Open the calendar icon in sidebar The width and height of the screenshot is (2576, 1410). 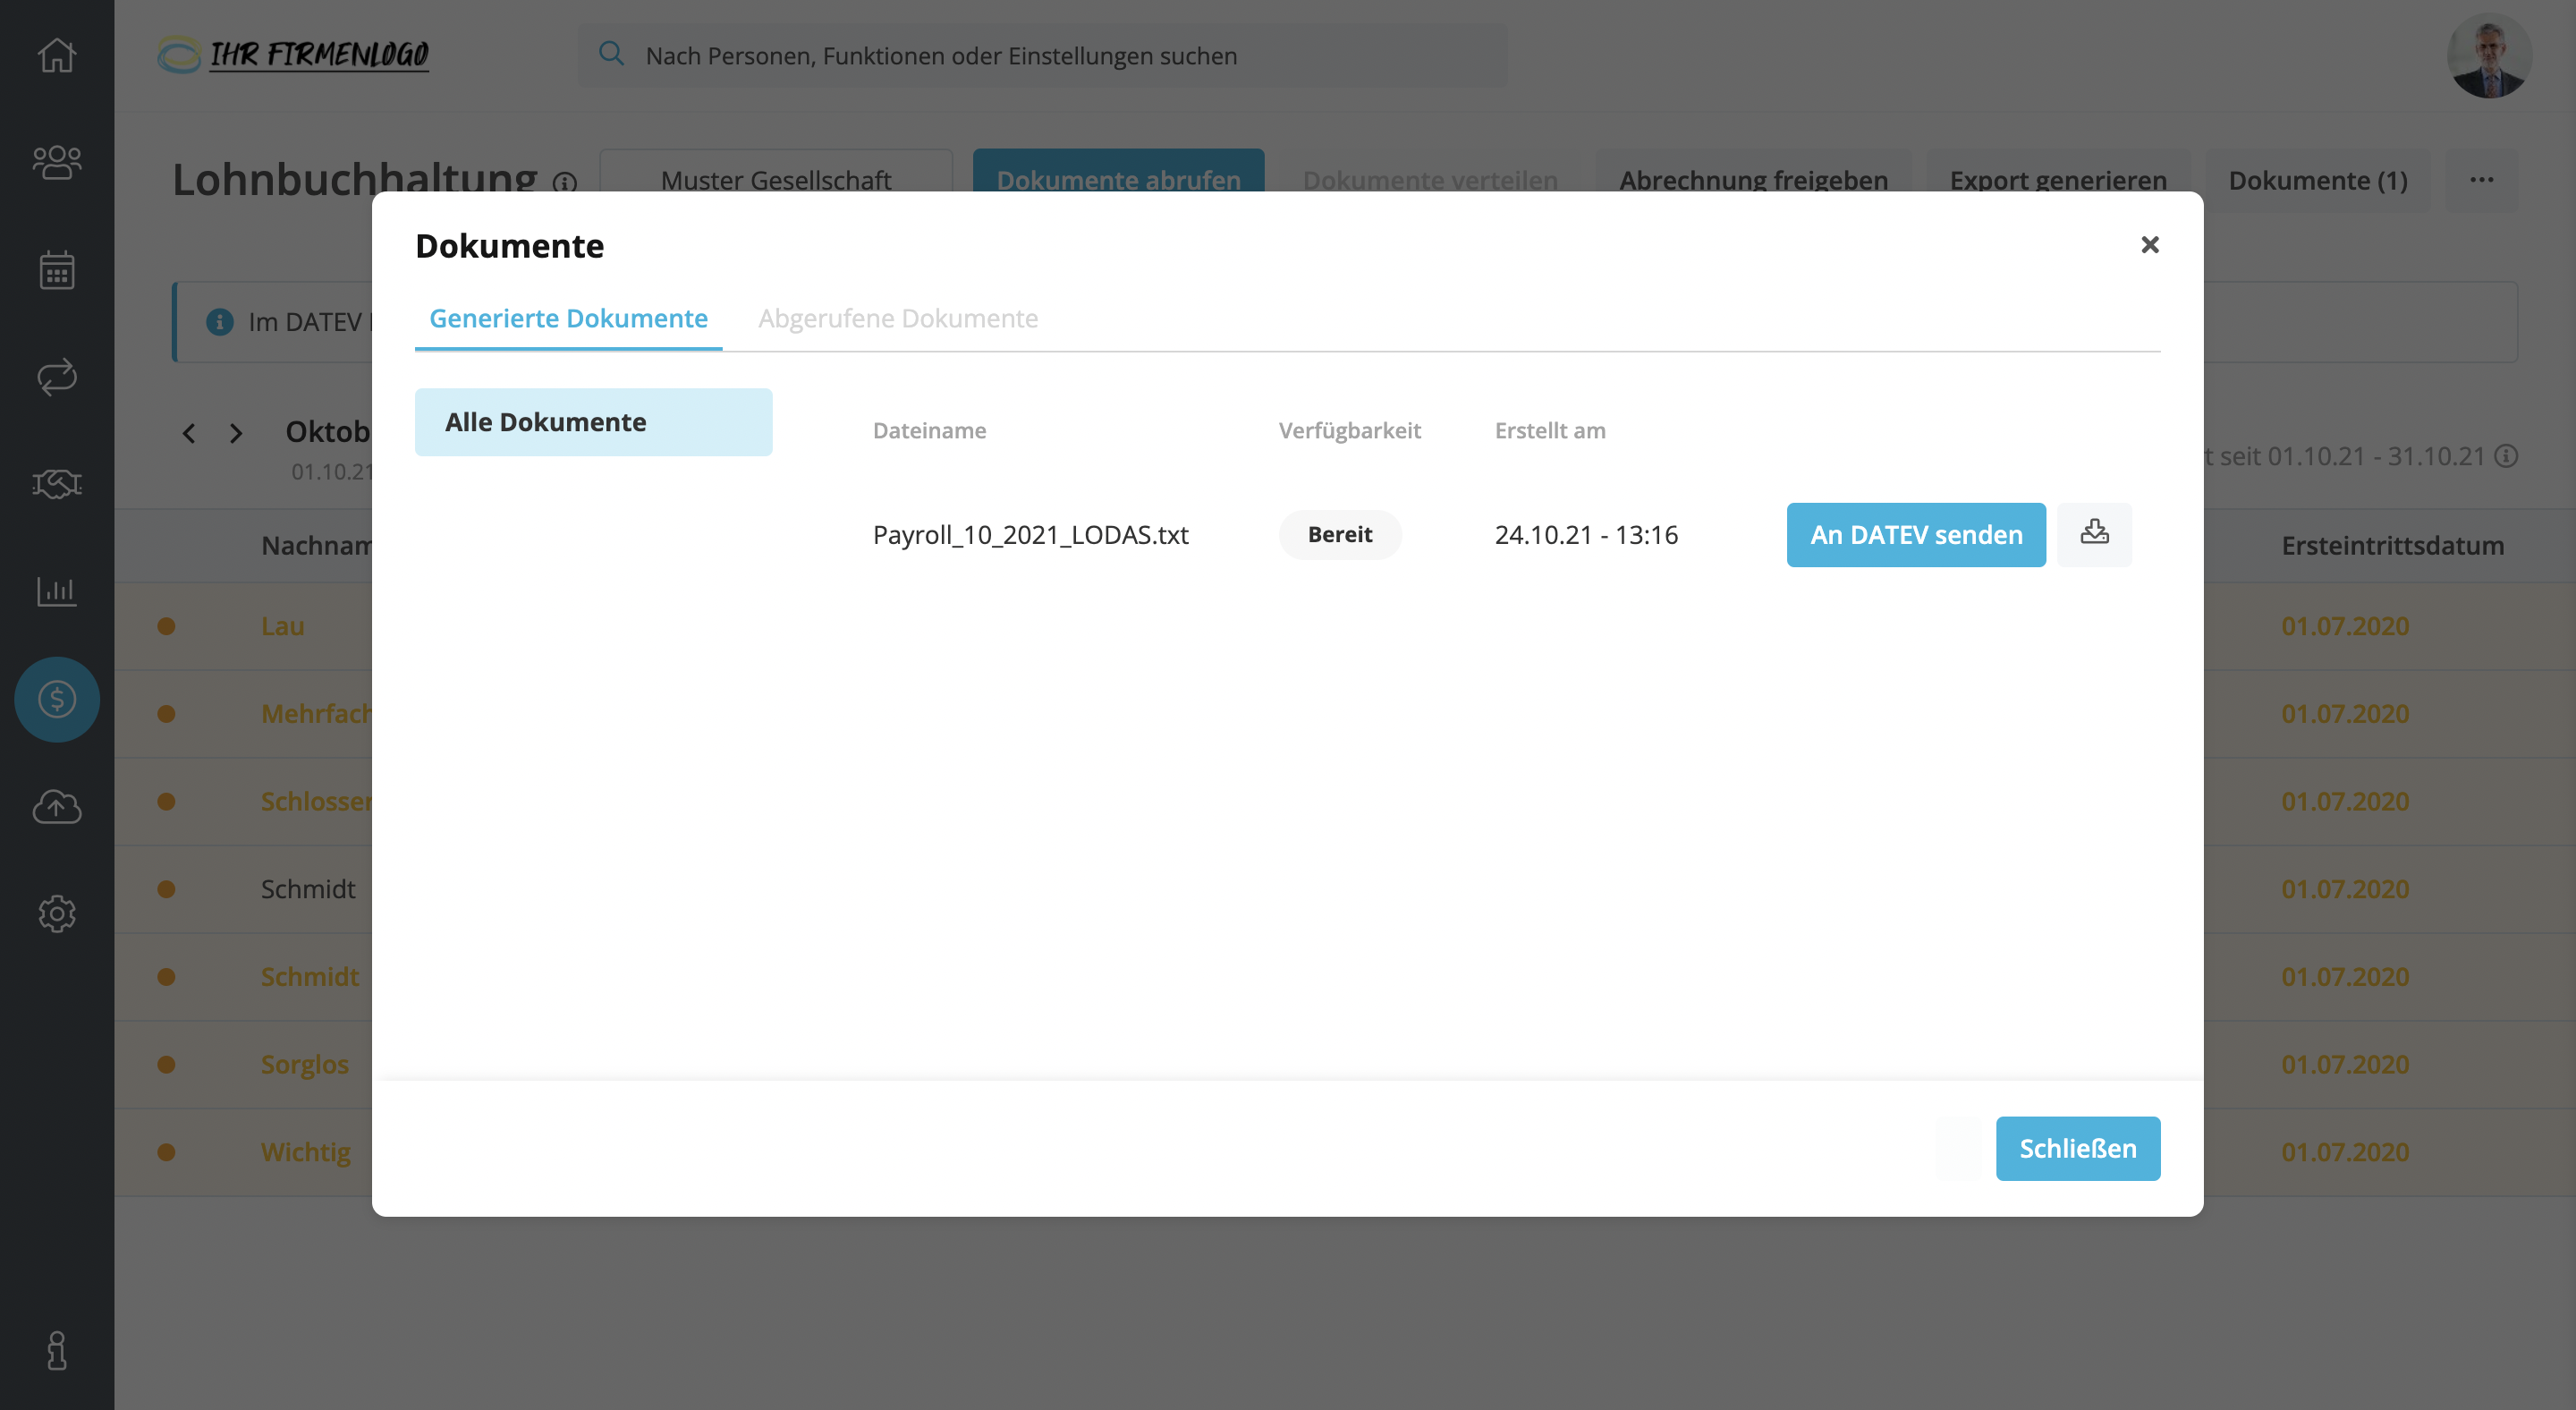coord(57,270)
